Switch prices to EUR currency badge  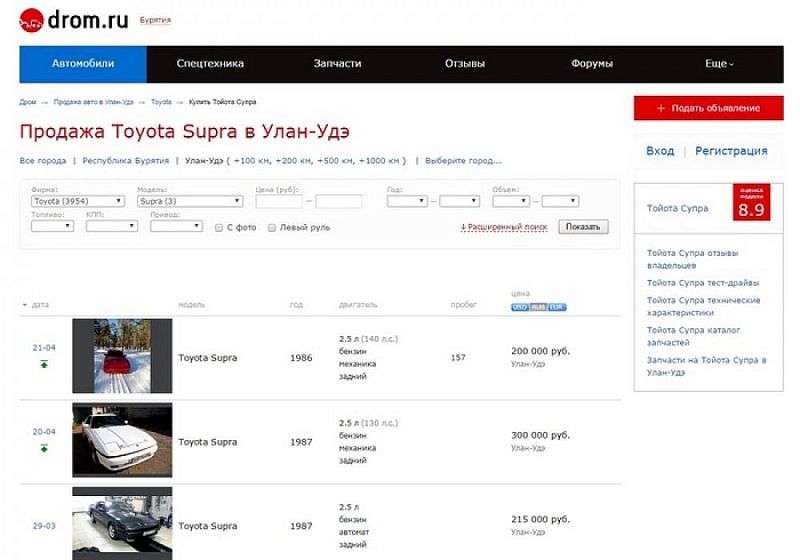[557, 307]
